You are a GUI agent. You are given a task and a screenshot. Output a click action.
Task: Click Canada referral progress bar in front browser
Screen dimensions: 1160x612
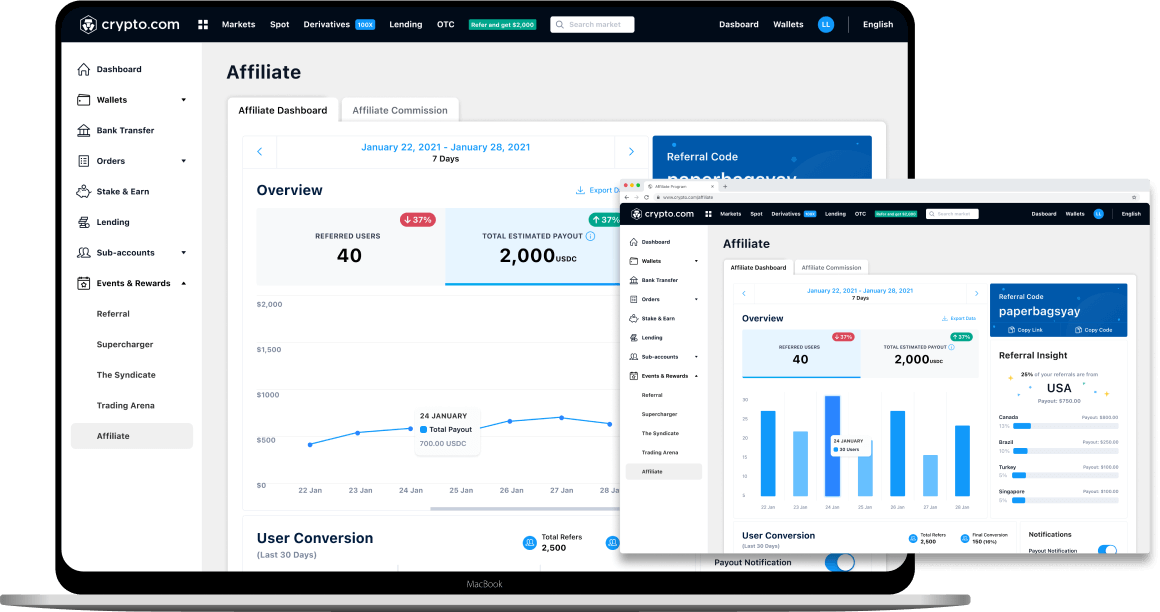pyautogui.click(x=1065, y=426)
